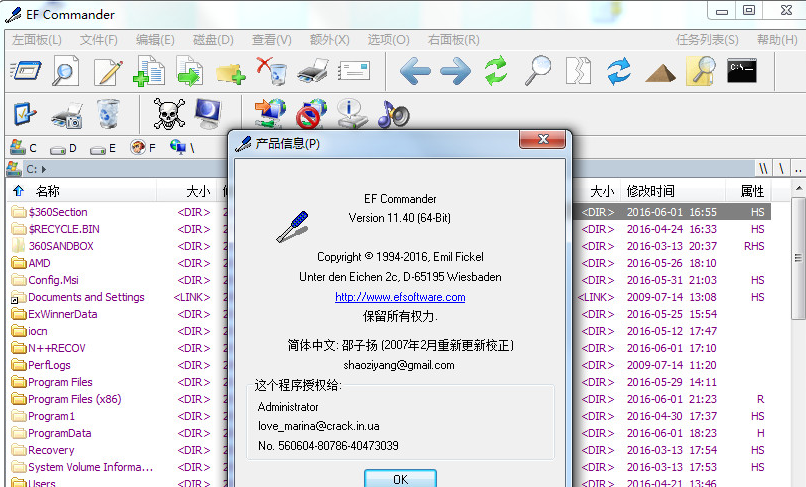Click the skull and crossbones icon
The image size is (806, 487).
(169, 114)
